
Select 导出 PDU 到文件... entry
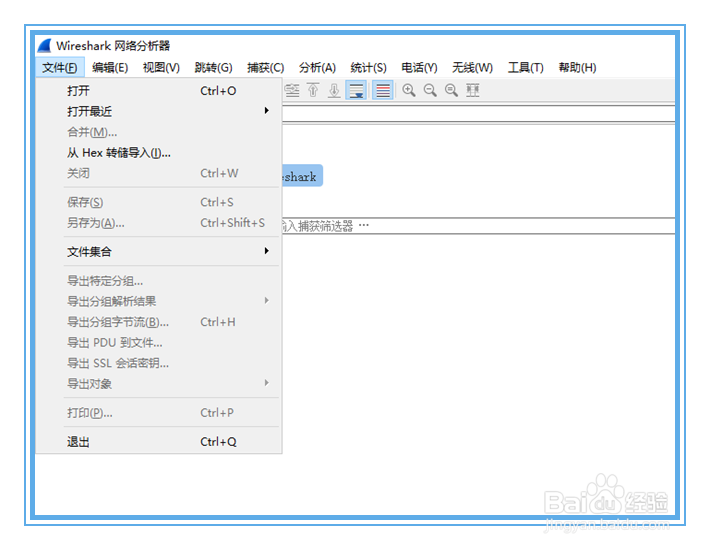pos(159,343)
